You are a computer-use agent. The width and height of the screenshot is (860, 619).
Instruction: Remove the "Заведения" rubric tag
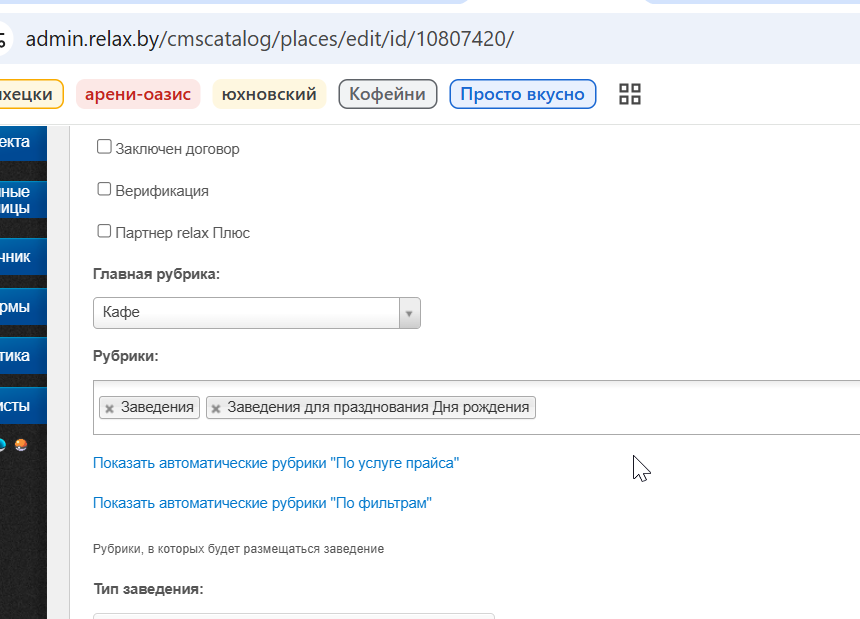coord(109,408)
